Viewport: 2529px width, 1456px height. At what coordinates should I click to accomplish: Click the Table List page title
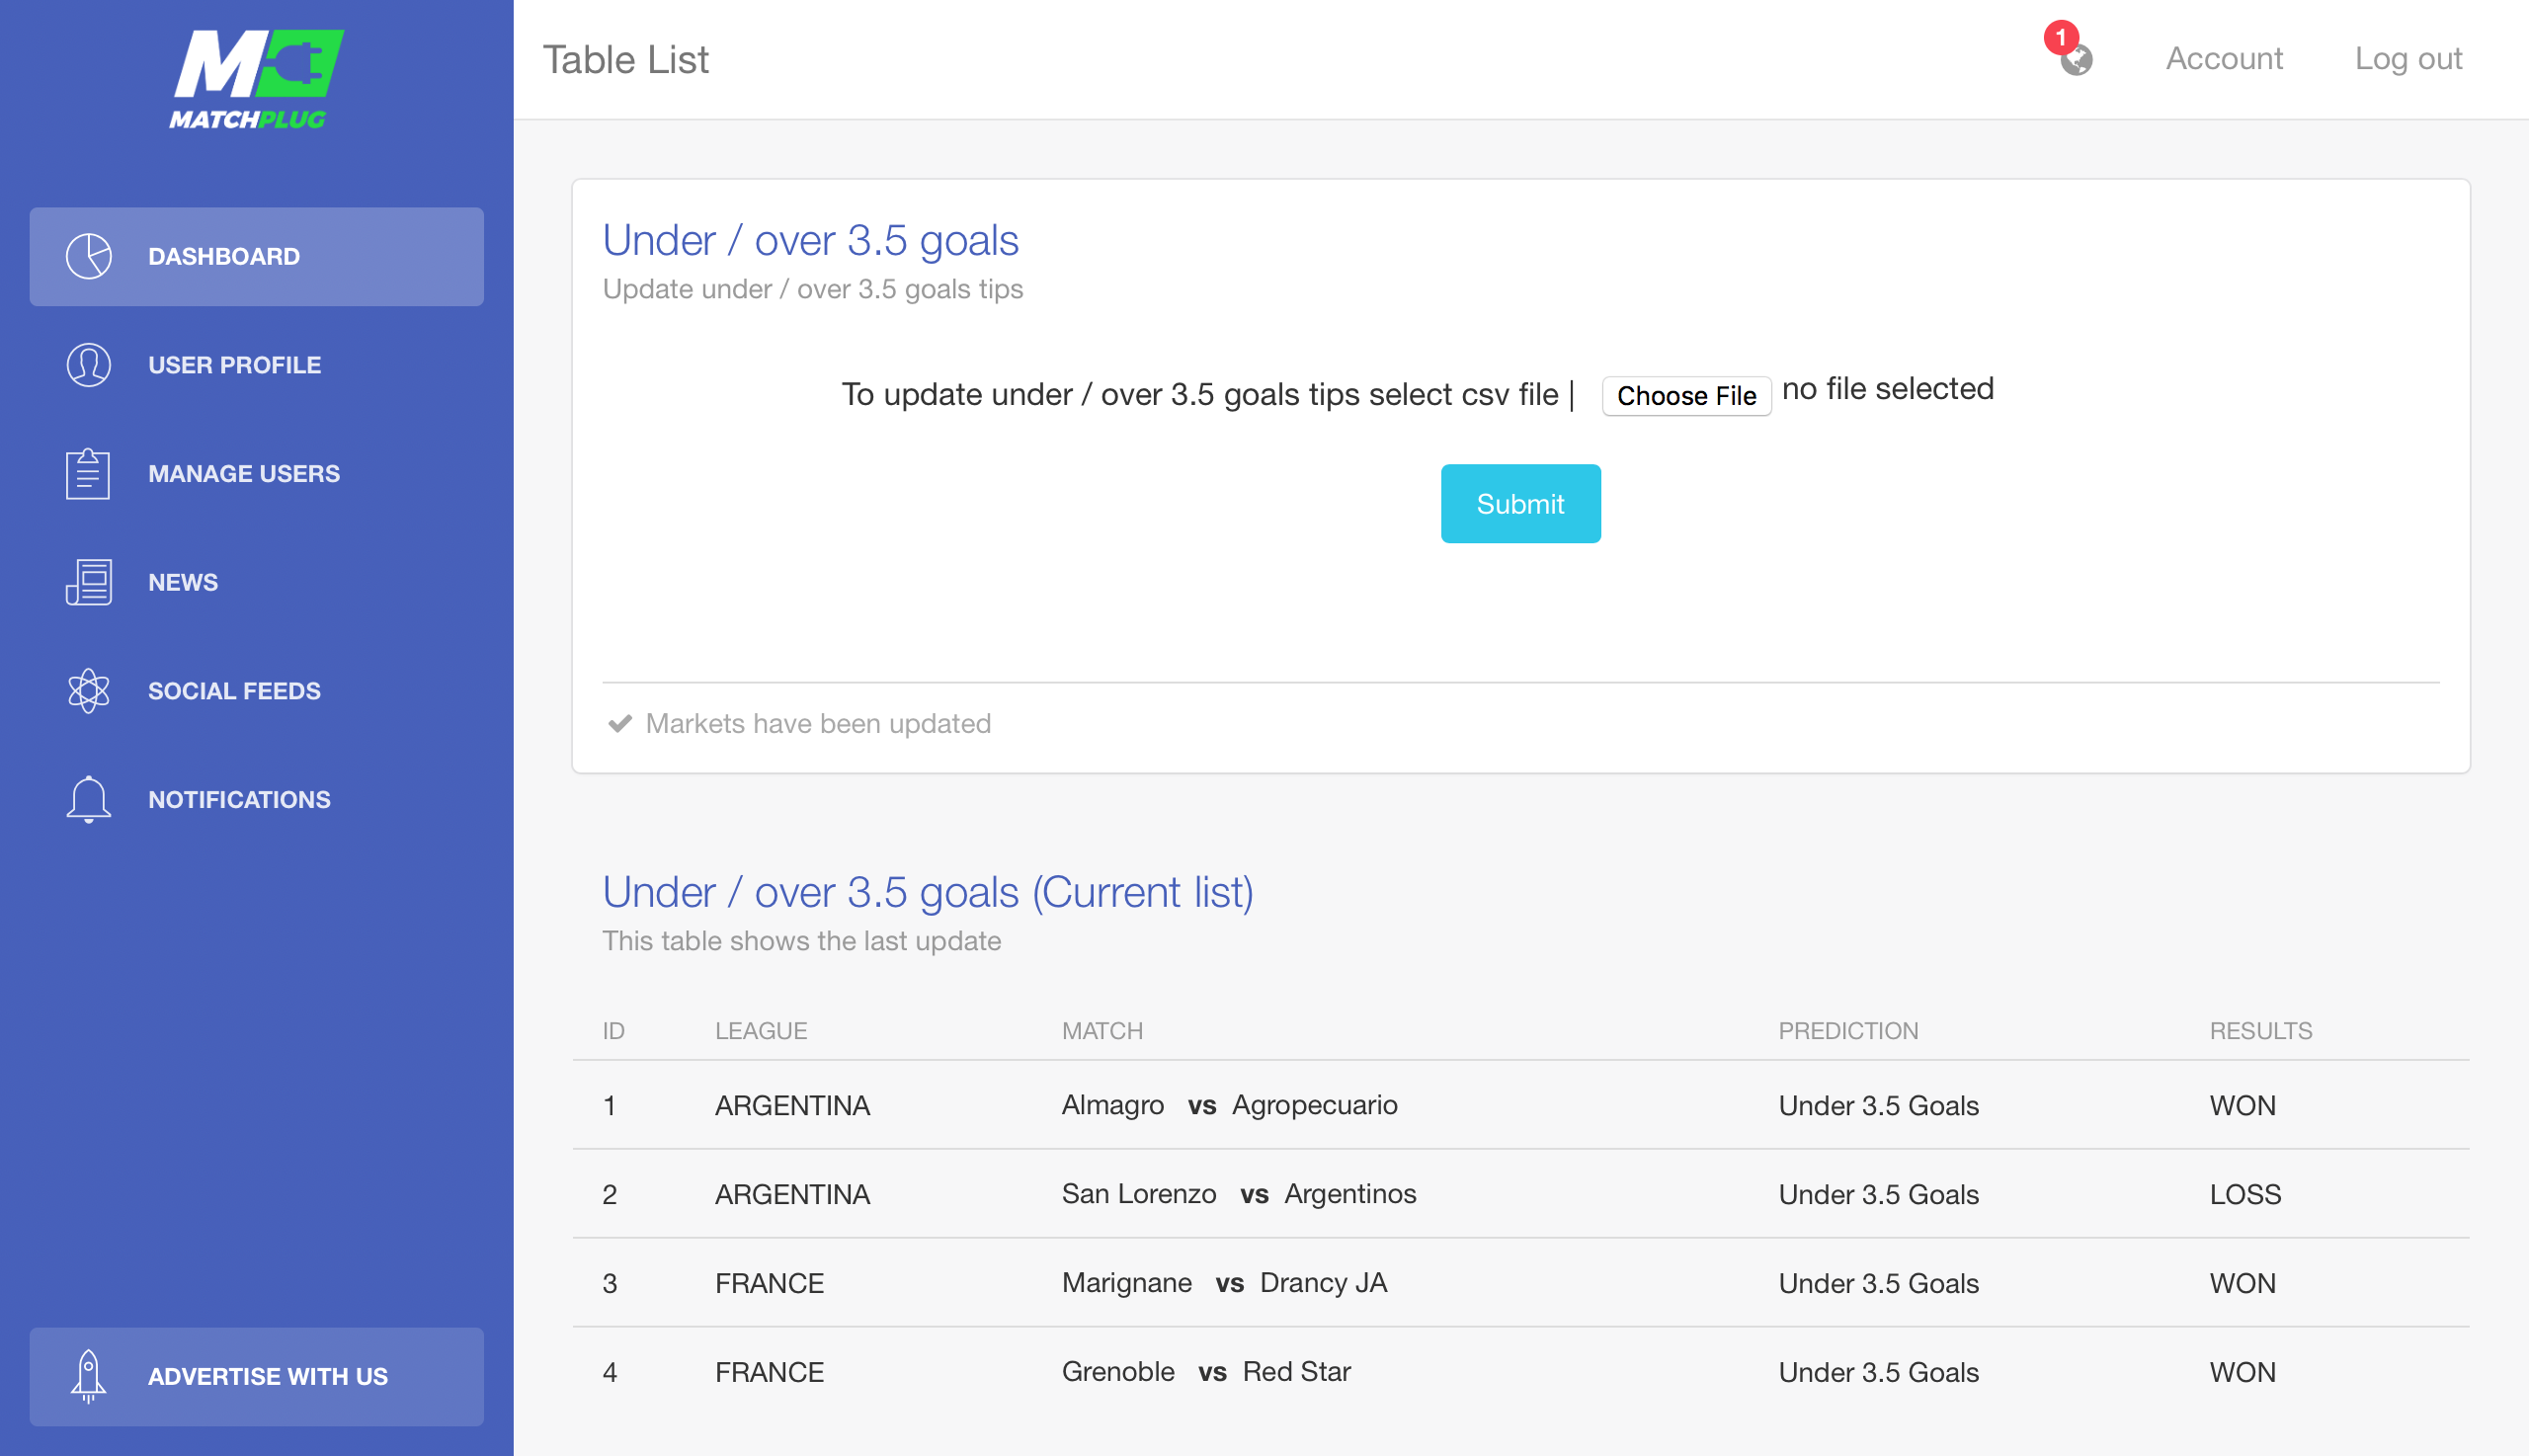(626, 60)
